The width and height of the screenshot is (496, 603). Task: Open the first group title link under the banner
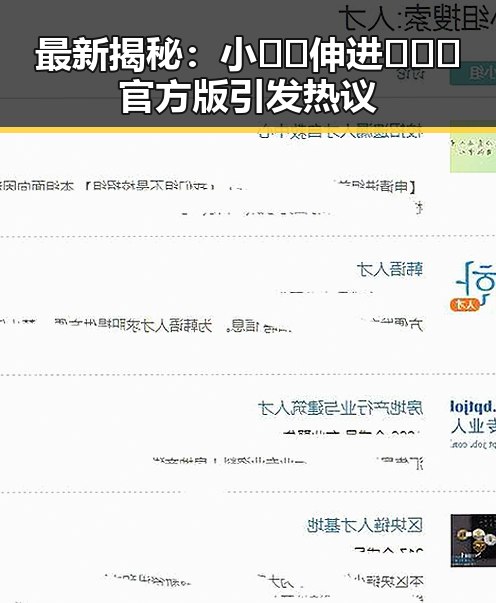340,131
